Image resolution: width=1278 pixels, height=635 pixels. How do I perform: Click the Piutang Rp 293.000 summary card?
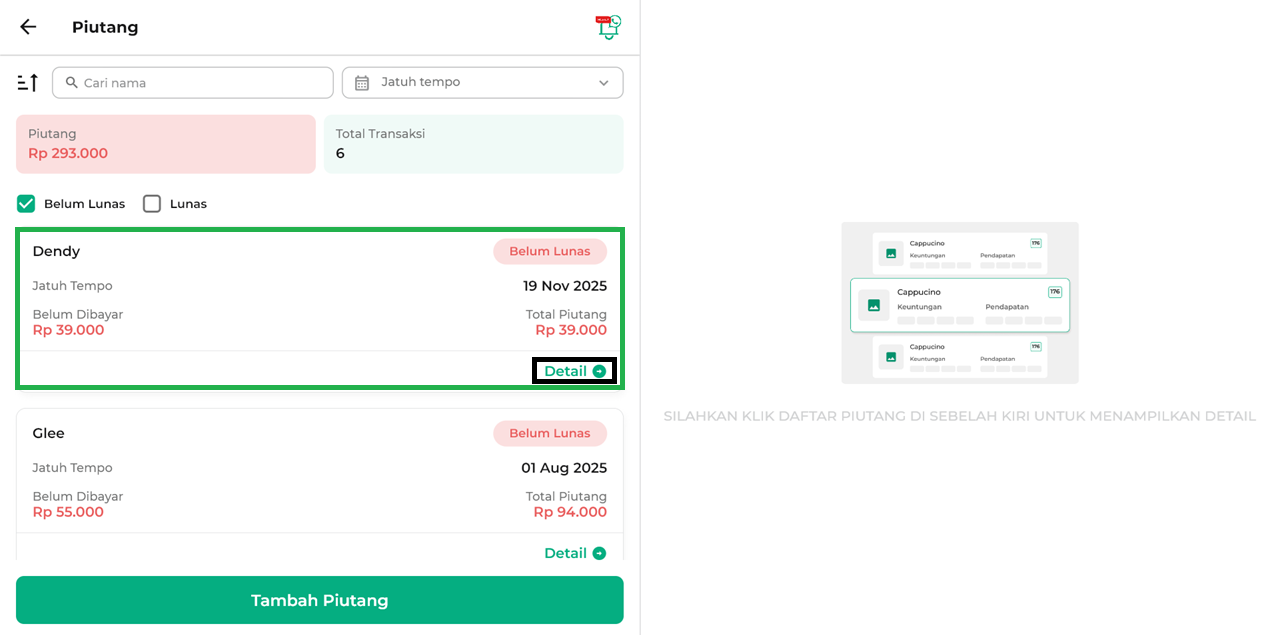pyautogui.click(x=166, y=144)
